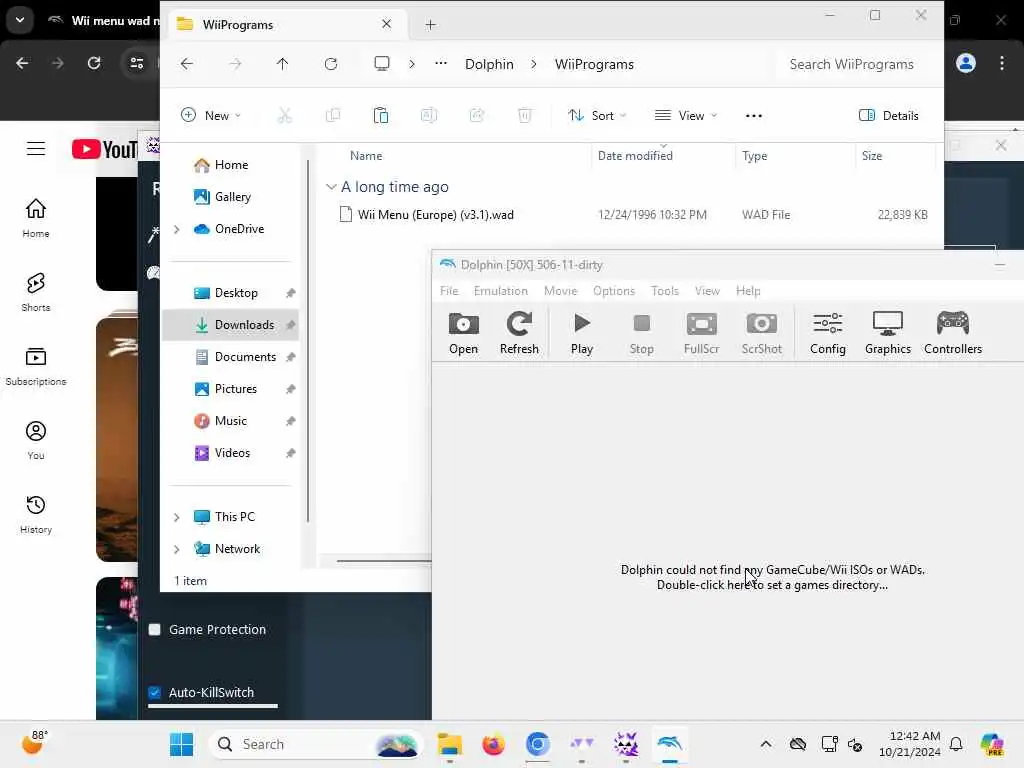The height and width of the screenshot is (768, 1024).
Task: Open Music in quick access
Action: (x=231, y=421)
